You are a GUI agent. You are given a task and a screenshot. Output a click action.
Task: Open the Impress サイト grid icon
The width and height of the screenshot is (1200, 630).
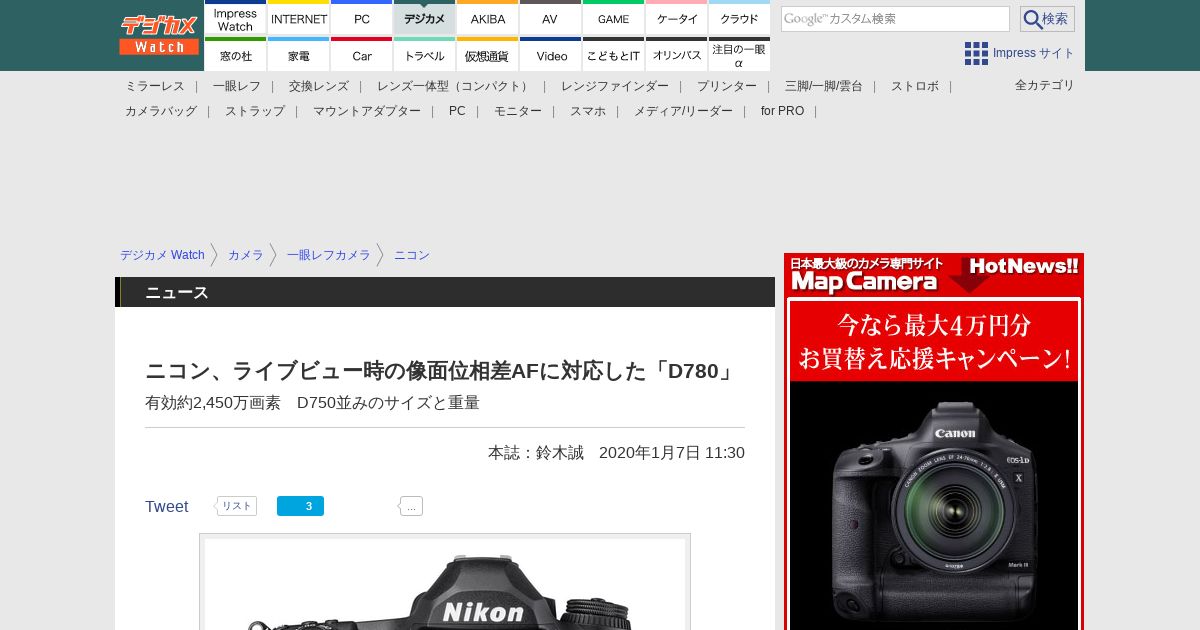point(976,53)
